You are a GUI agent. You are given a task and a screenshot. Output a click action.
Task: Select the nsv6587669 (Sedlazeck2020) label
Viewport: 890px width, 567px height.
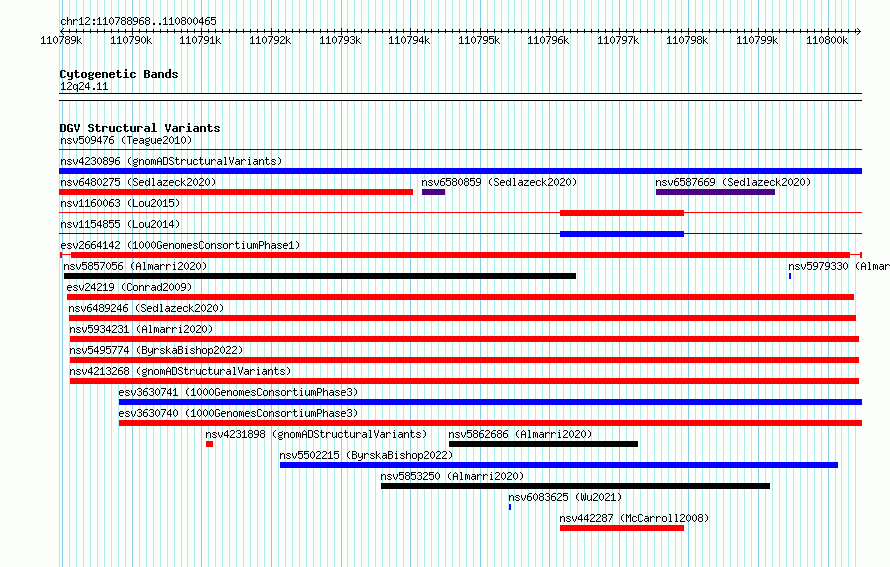[x=733, y=182]
